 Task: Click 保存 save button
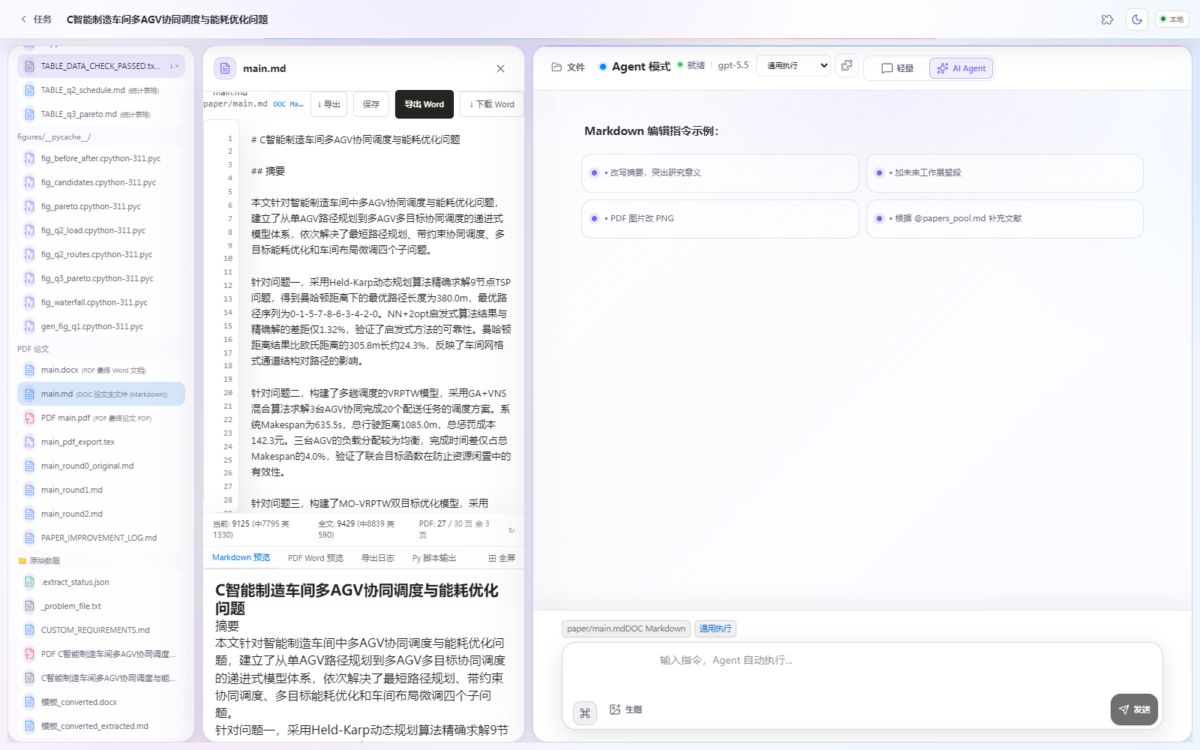click(371, 104)
